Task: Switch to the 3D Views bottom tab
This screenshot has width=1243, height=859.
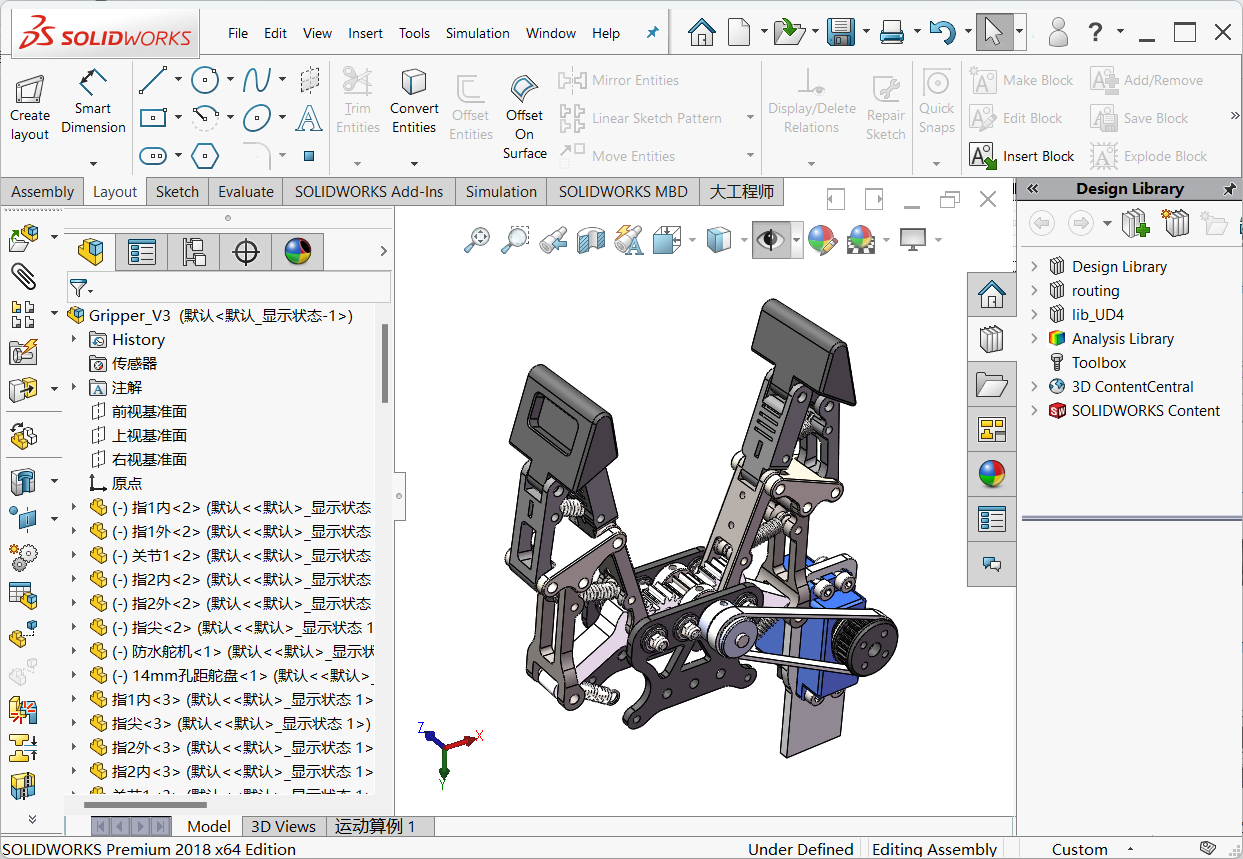Action: (x=283, y=826)
